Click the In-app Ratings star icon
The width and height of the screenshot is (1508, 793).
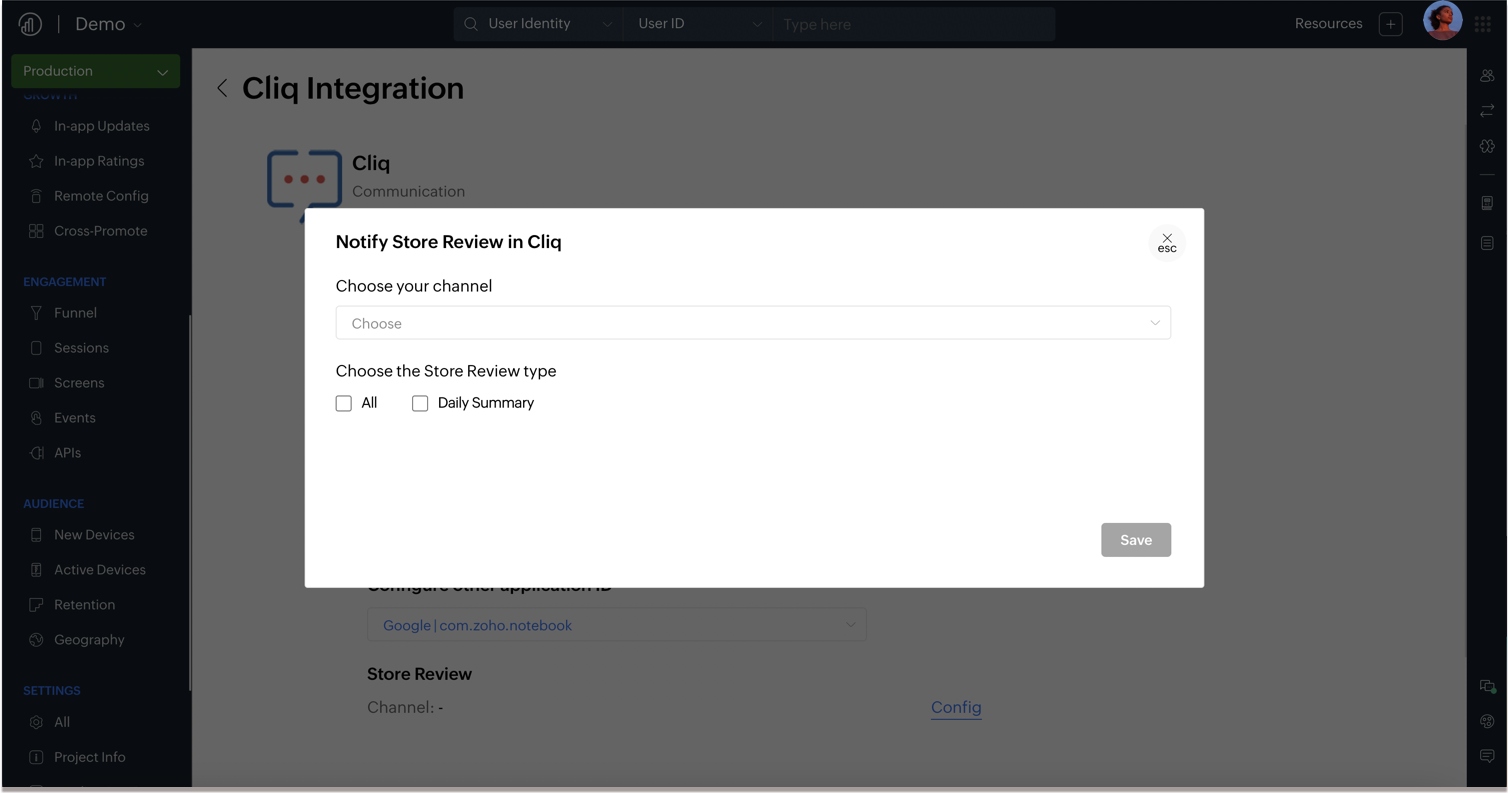click(36, 161)
